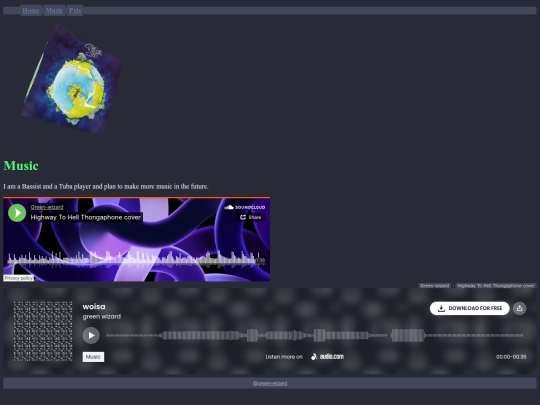This screenshot has width=540, height=405.
Task: Click the SoundCloud logo in the player
Action: point(245,207)
